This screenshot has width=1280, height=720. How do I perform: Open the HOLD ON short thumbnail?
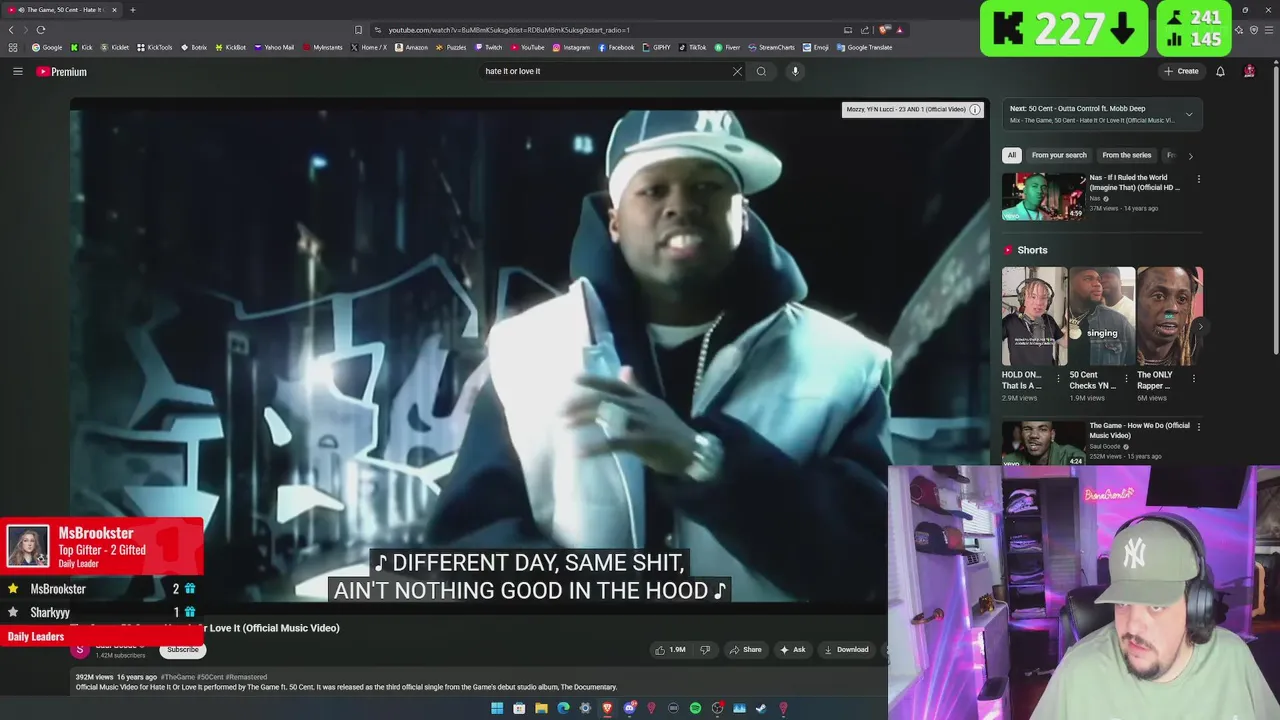tap(1034, 316)
